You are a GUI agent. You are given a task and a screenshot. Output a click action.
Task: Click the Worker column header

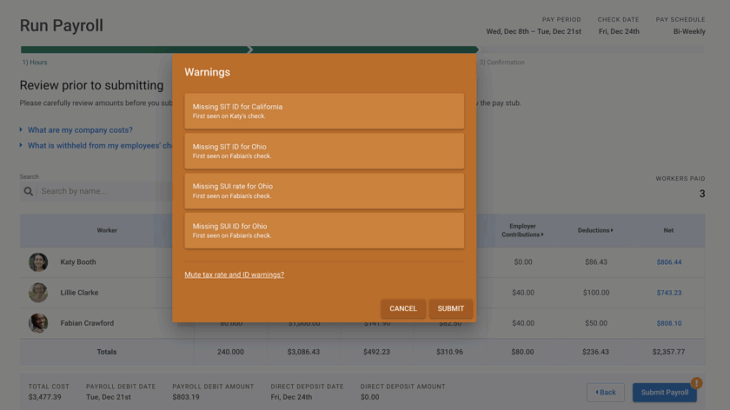click(x=107, y=230)
